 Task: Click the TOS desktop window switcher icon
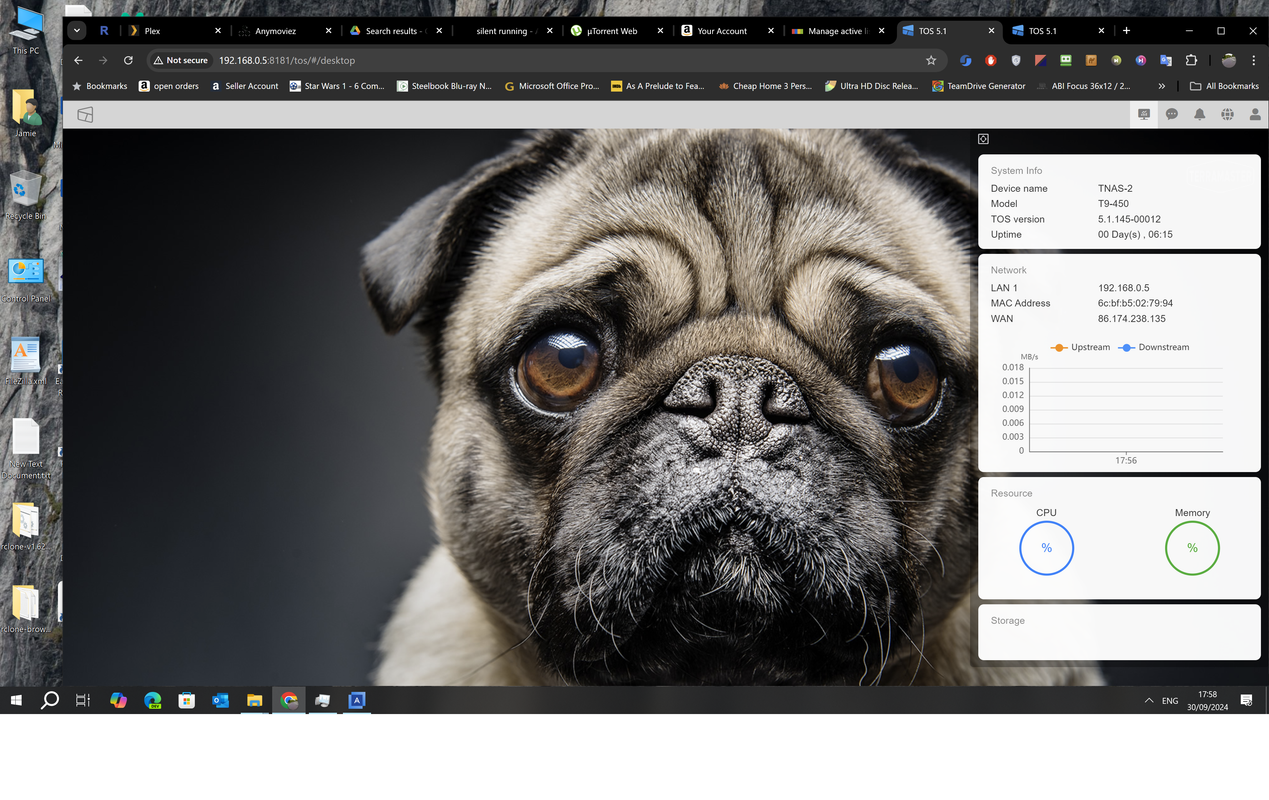coord(85,114)
